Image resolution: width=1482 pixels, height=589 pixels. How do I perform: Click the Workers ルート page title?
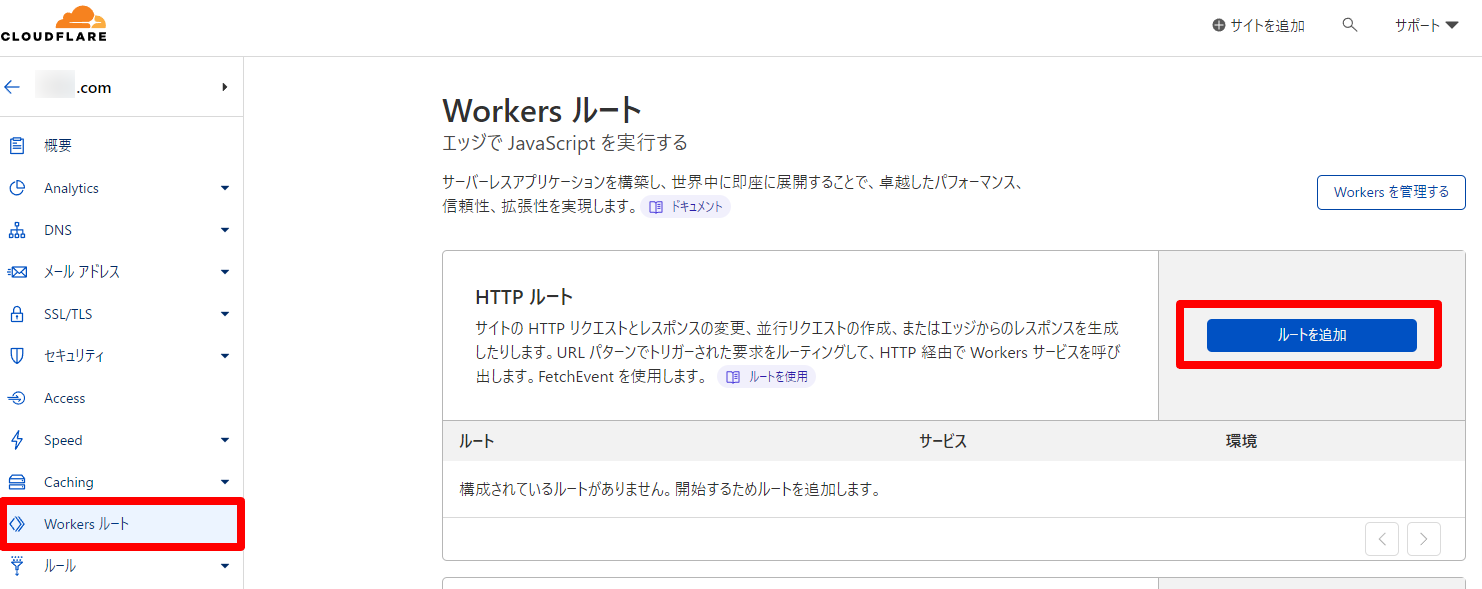click(x=542, y=110)
